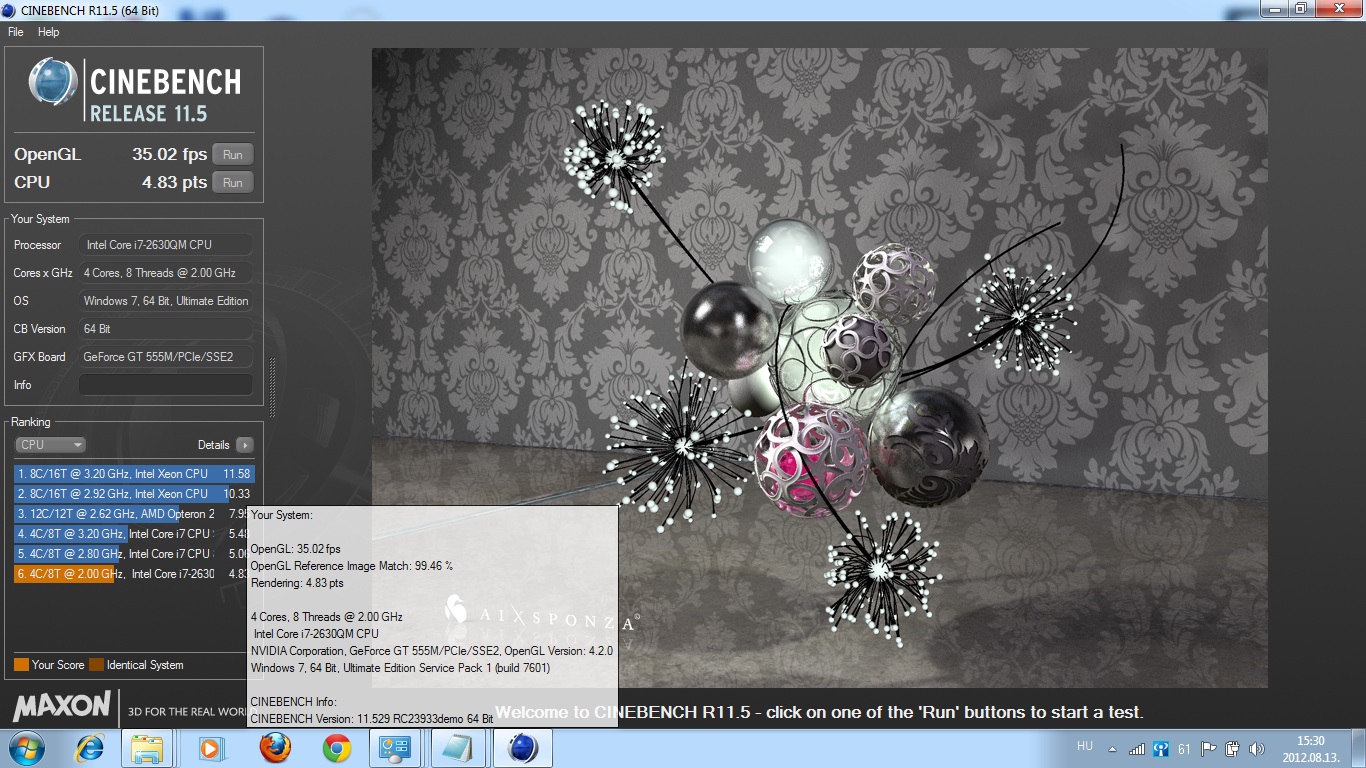Open the Action Center flag icon
Image resolution: width=1366 pixels, height=768 pixels.
click(x=1209, y=749)
